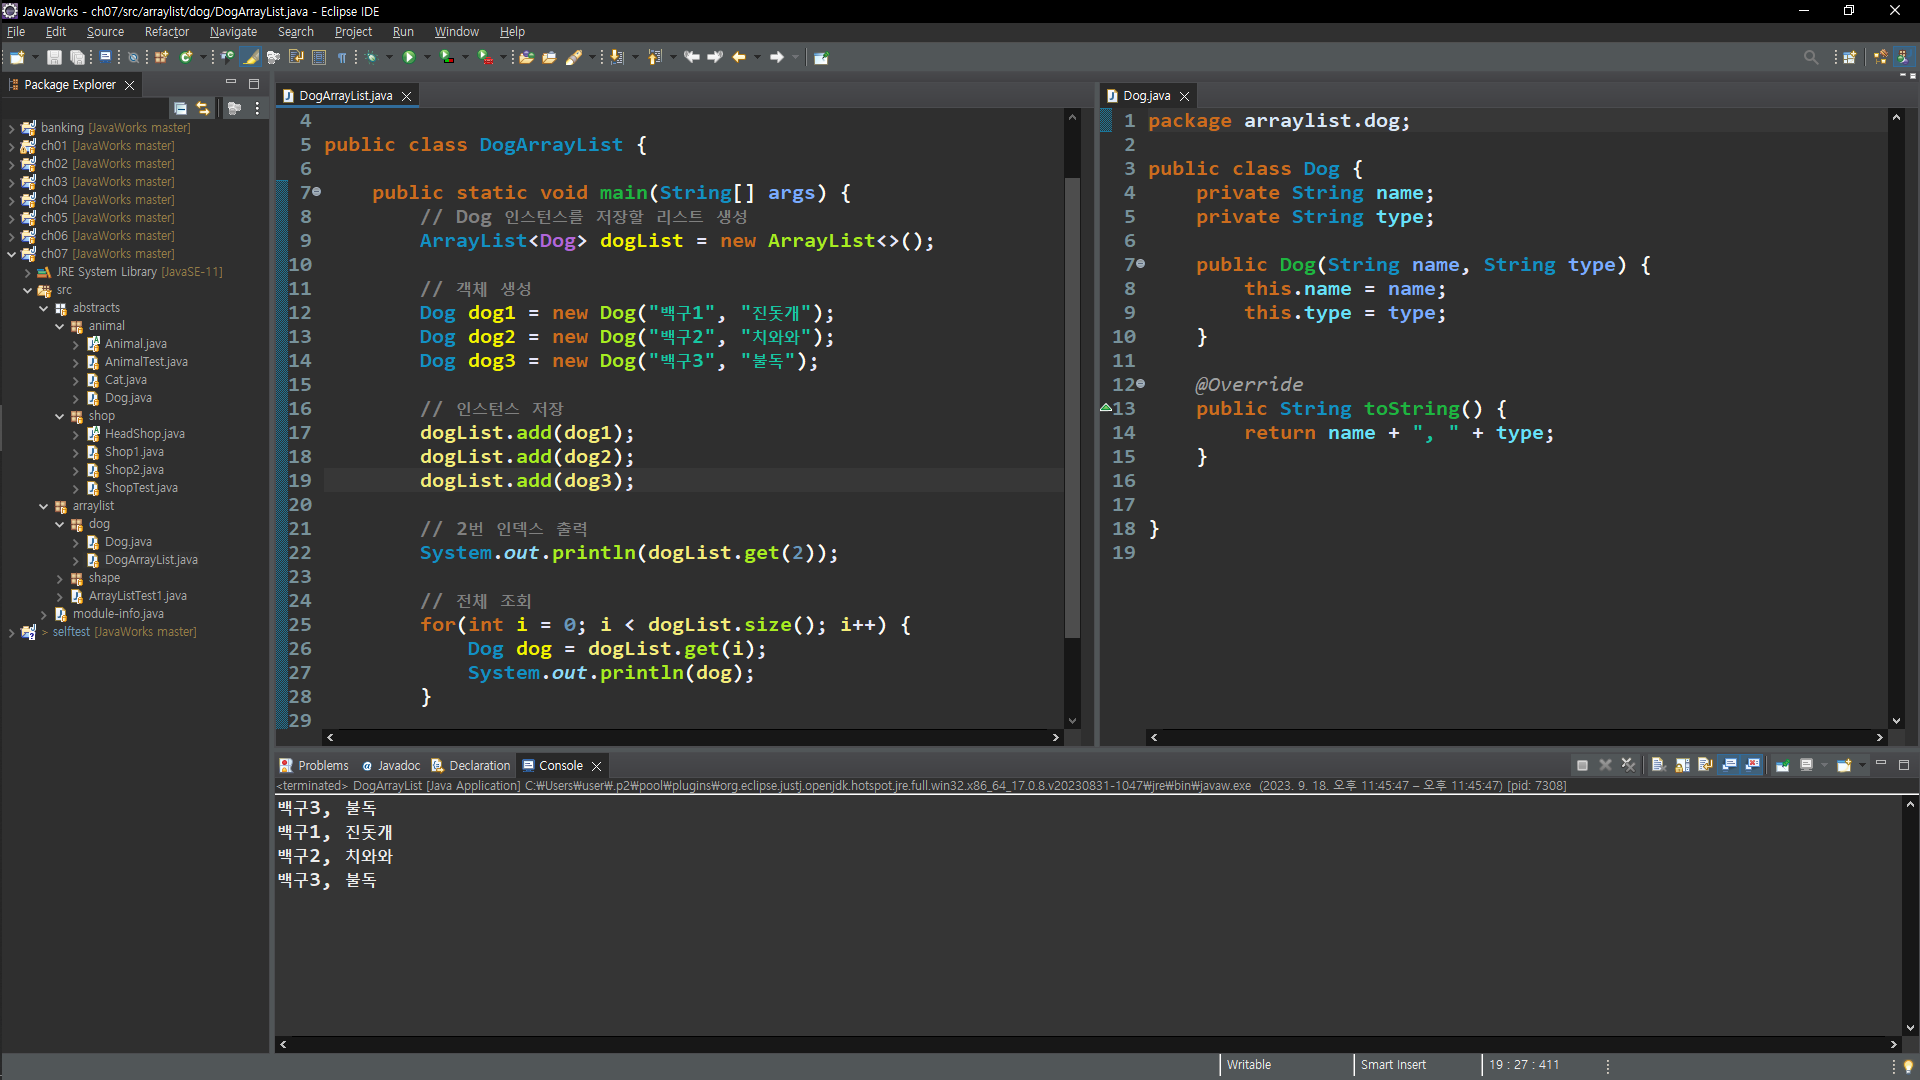Open the Refactor menu
The height and width of the screenshot is (1080, 1920).
[x=166, y=32]
